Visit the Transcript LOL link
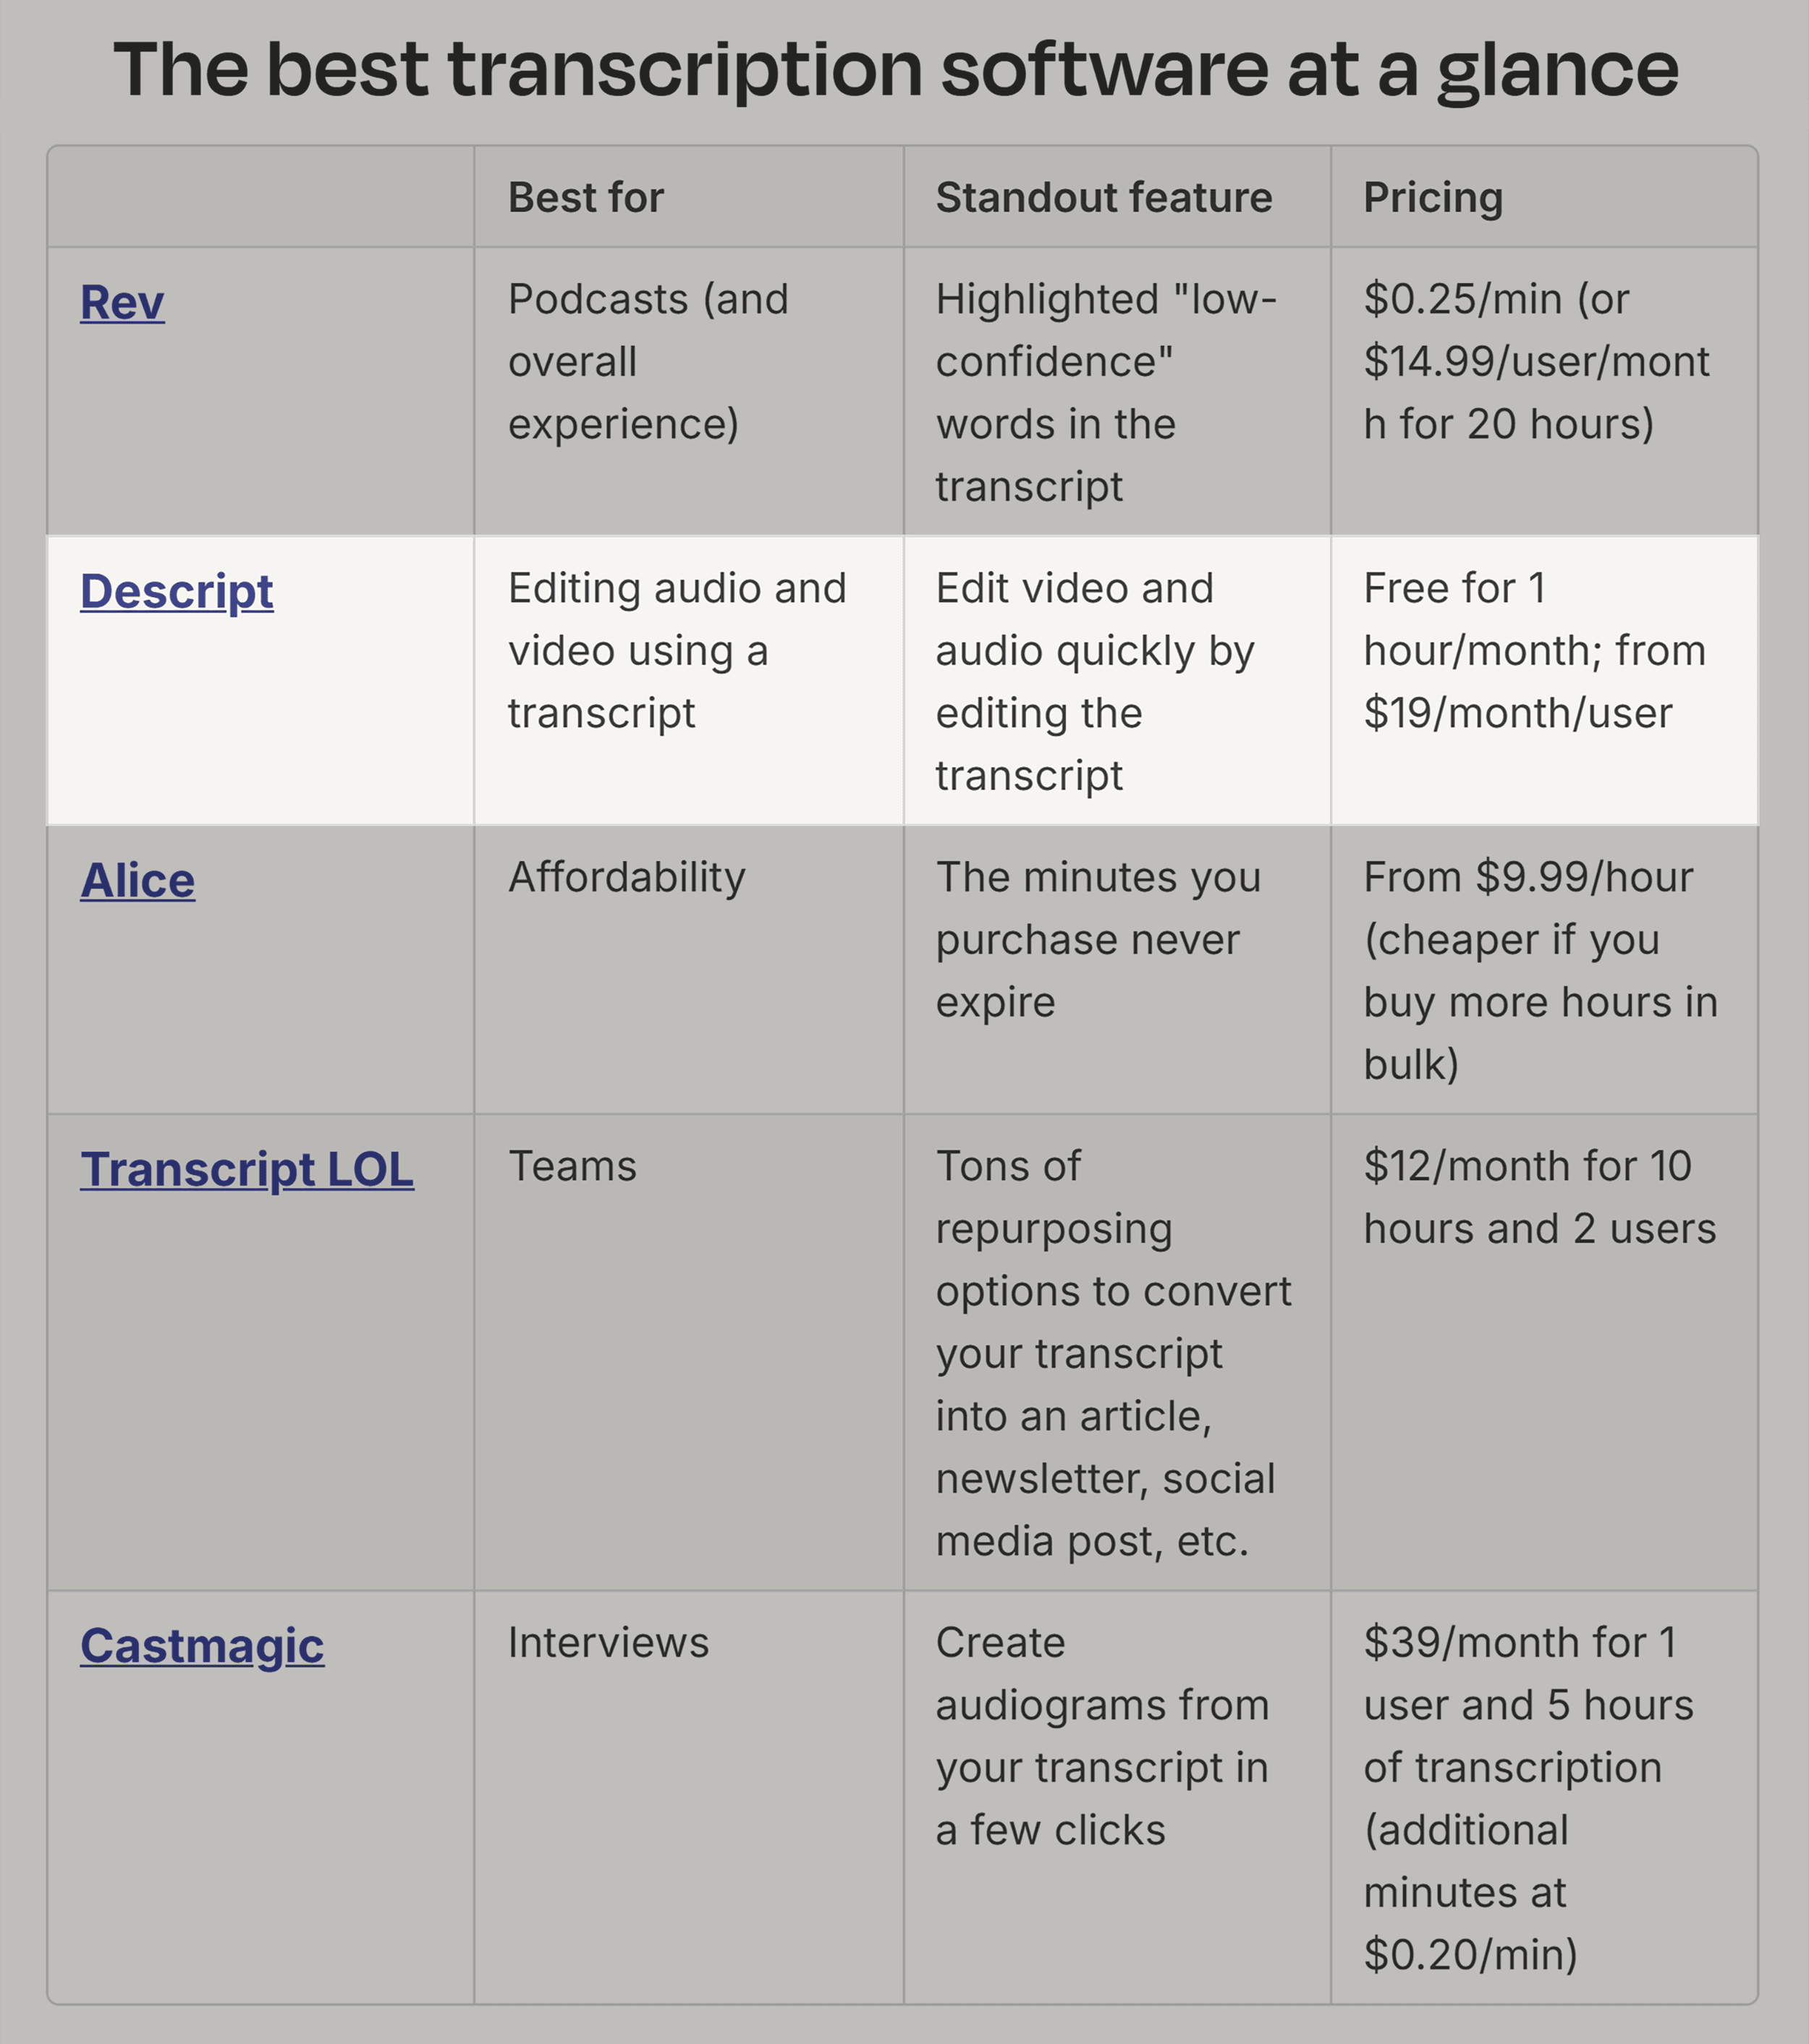Viewport: 1809px width, 2044px height. point(246,1169)
